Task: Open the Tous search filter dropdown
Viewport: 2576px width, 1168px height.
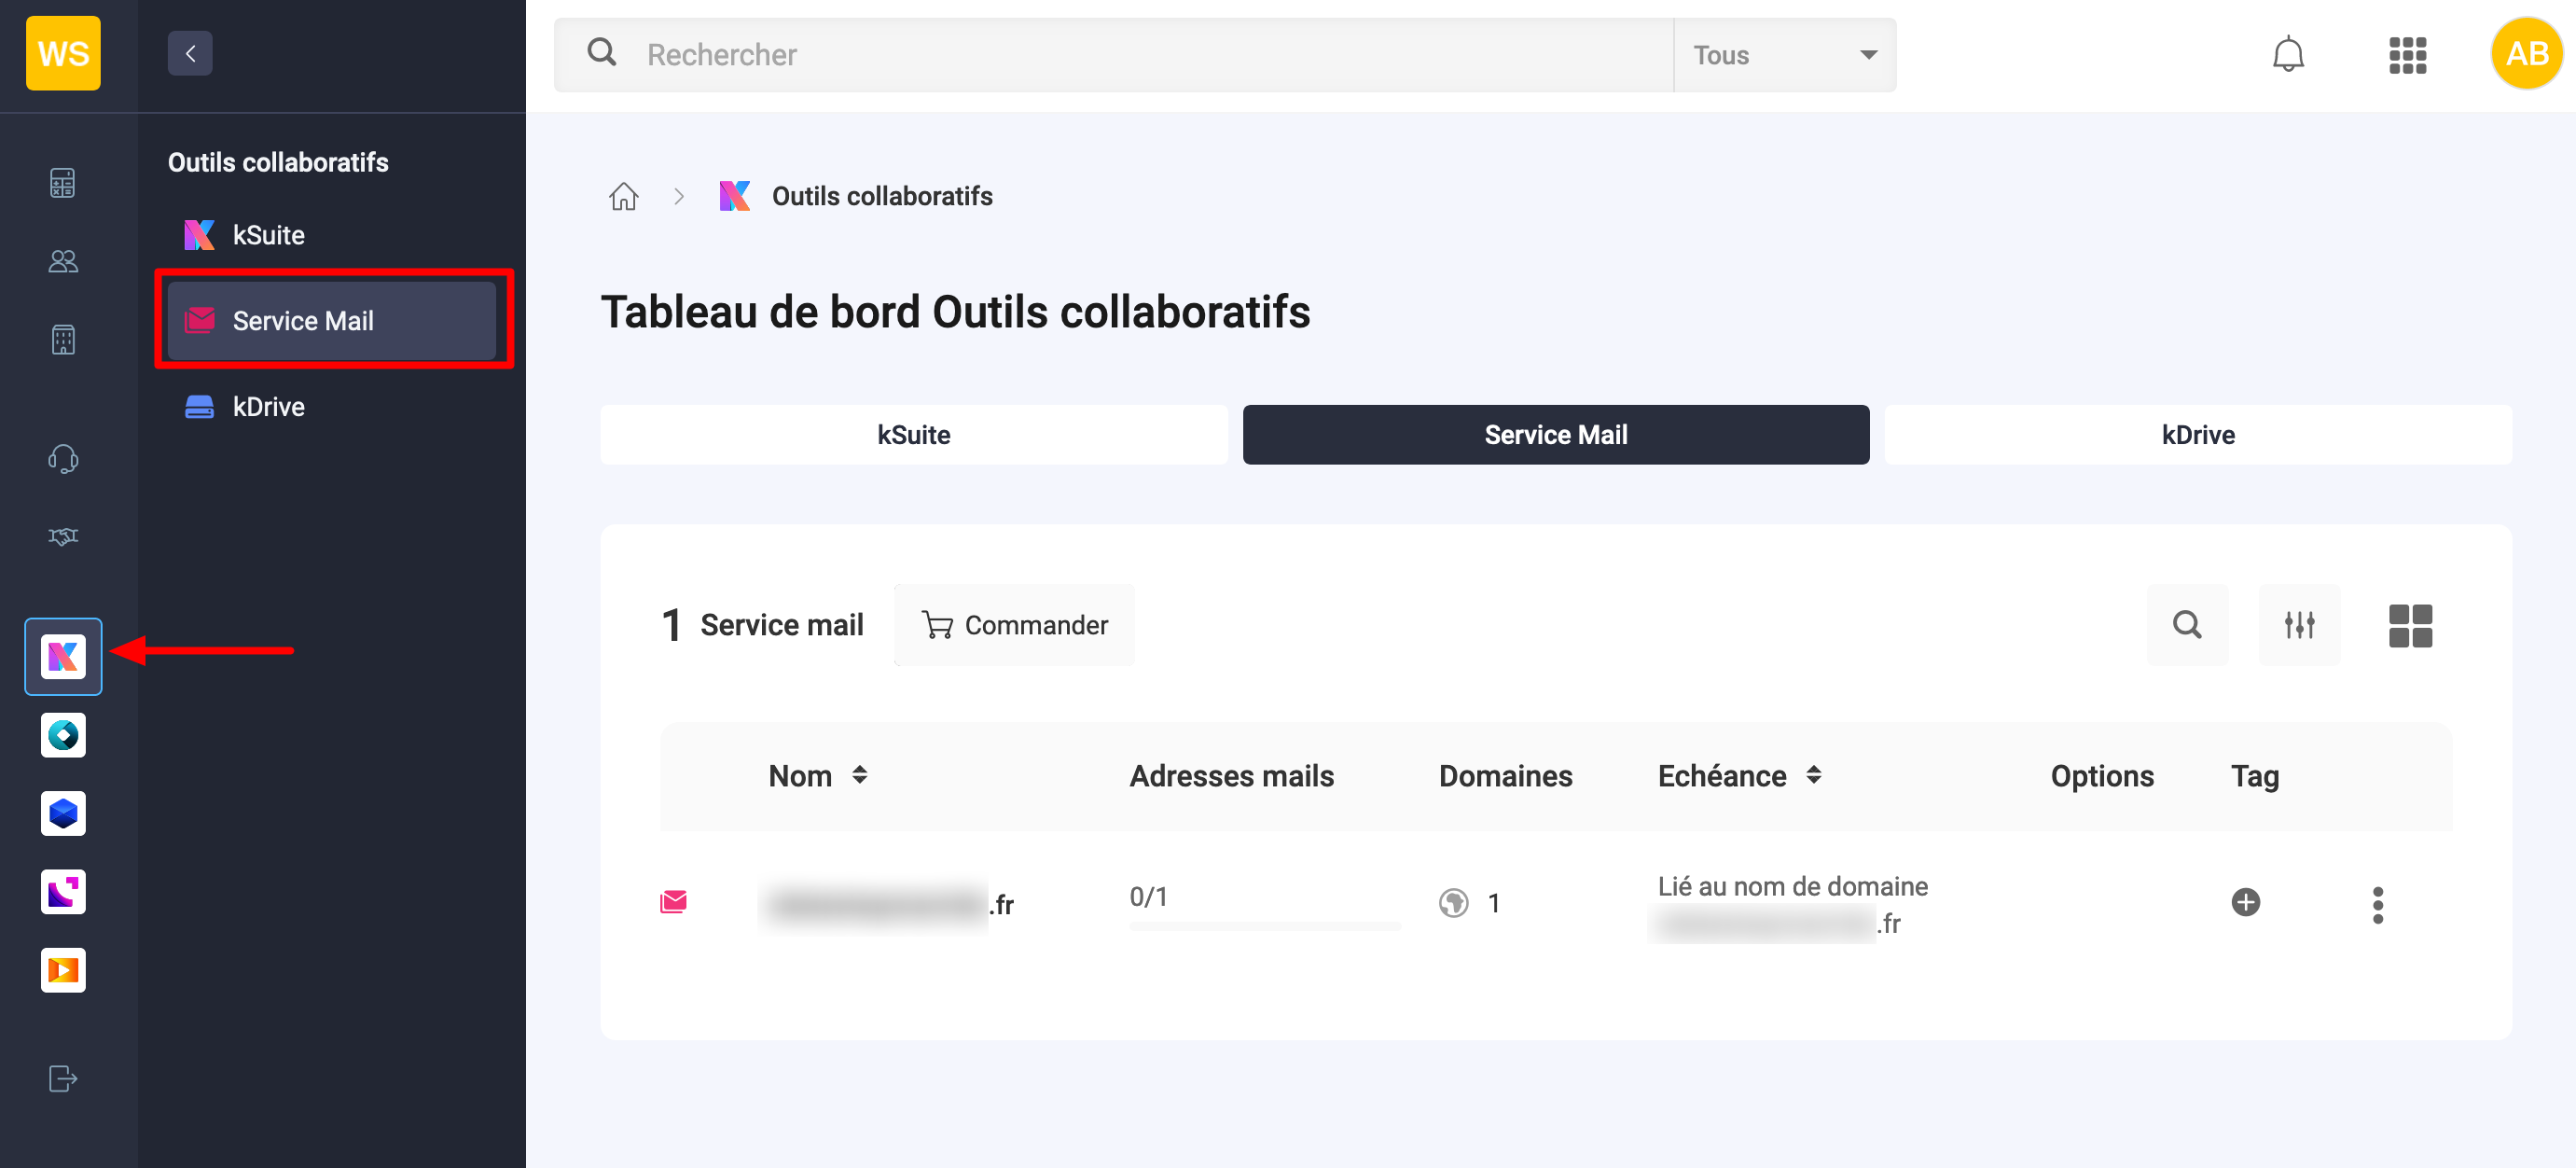Action: [1785, 55]
